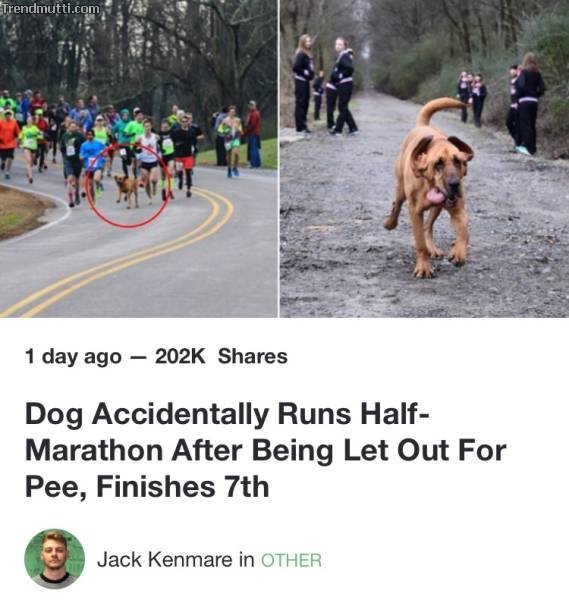The width and height of the screenshot is (569, 600).
Task: Click the two women in black tracksuits
Action: click(325, 85)
